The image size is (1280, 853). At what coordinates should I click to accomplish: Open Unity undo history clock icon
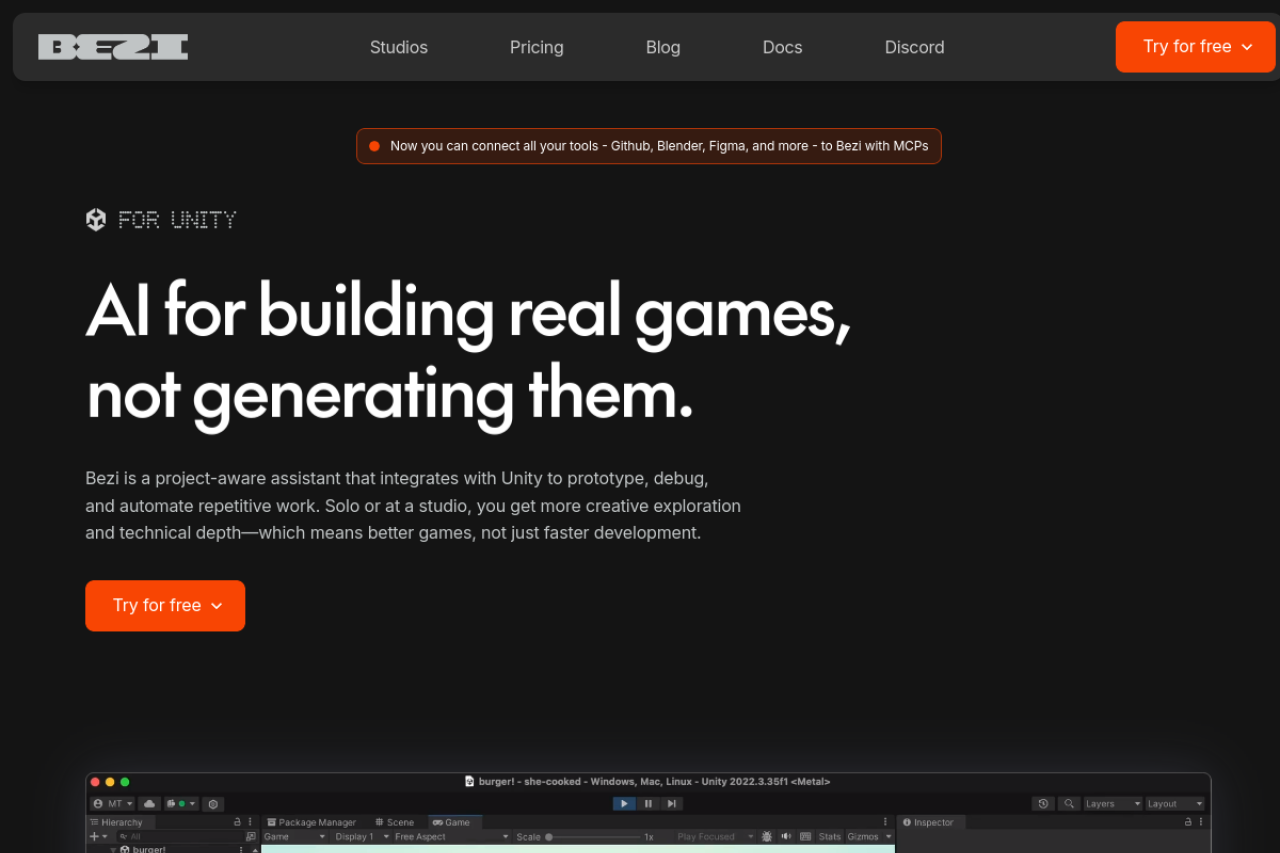1043,804
